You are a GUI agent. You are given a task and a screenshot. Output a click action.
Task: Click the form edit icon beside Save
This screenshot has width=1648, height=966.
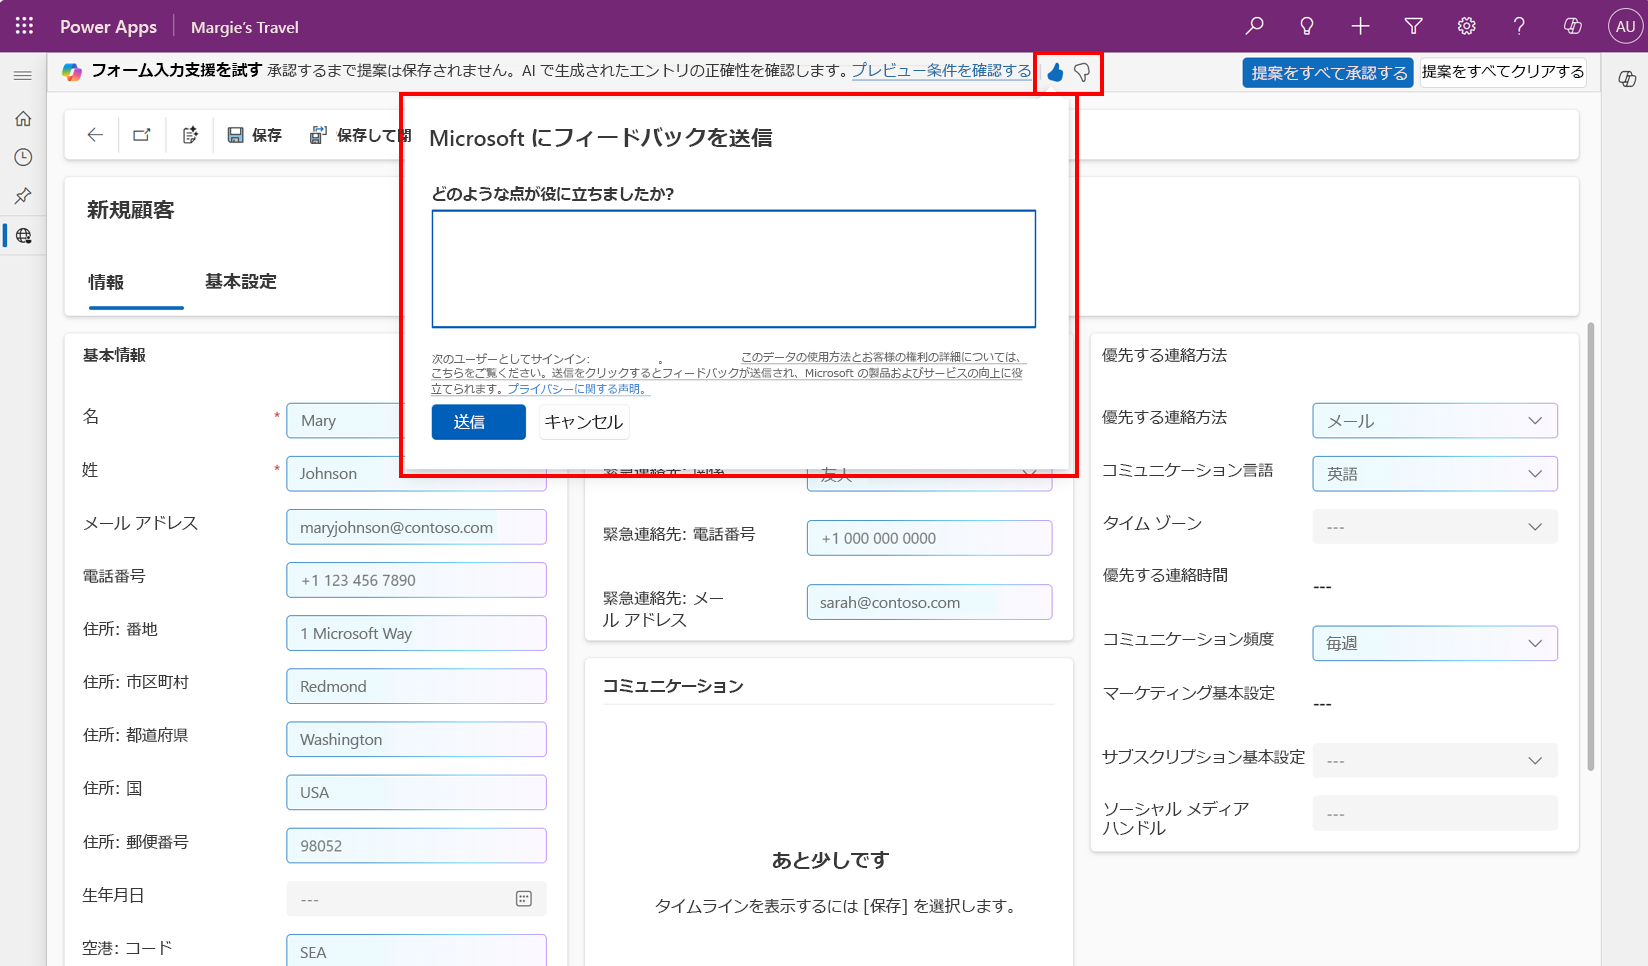point(190,135)
